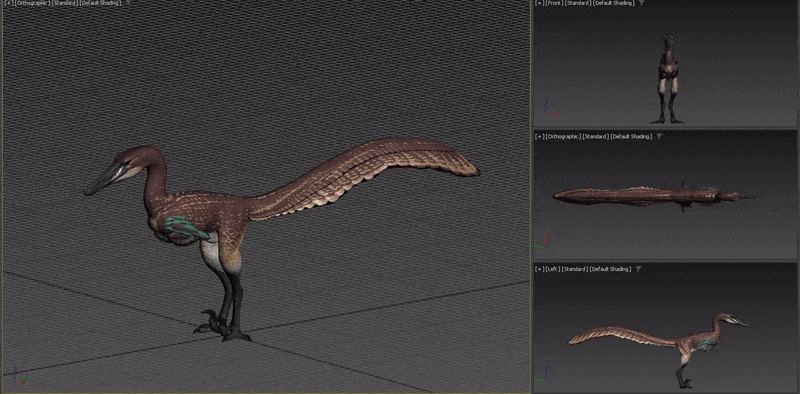Open the Left view label menu
Image resolution: width=800 pixels, height=394 pixels.
point(553,269)
